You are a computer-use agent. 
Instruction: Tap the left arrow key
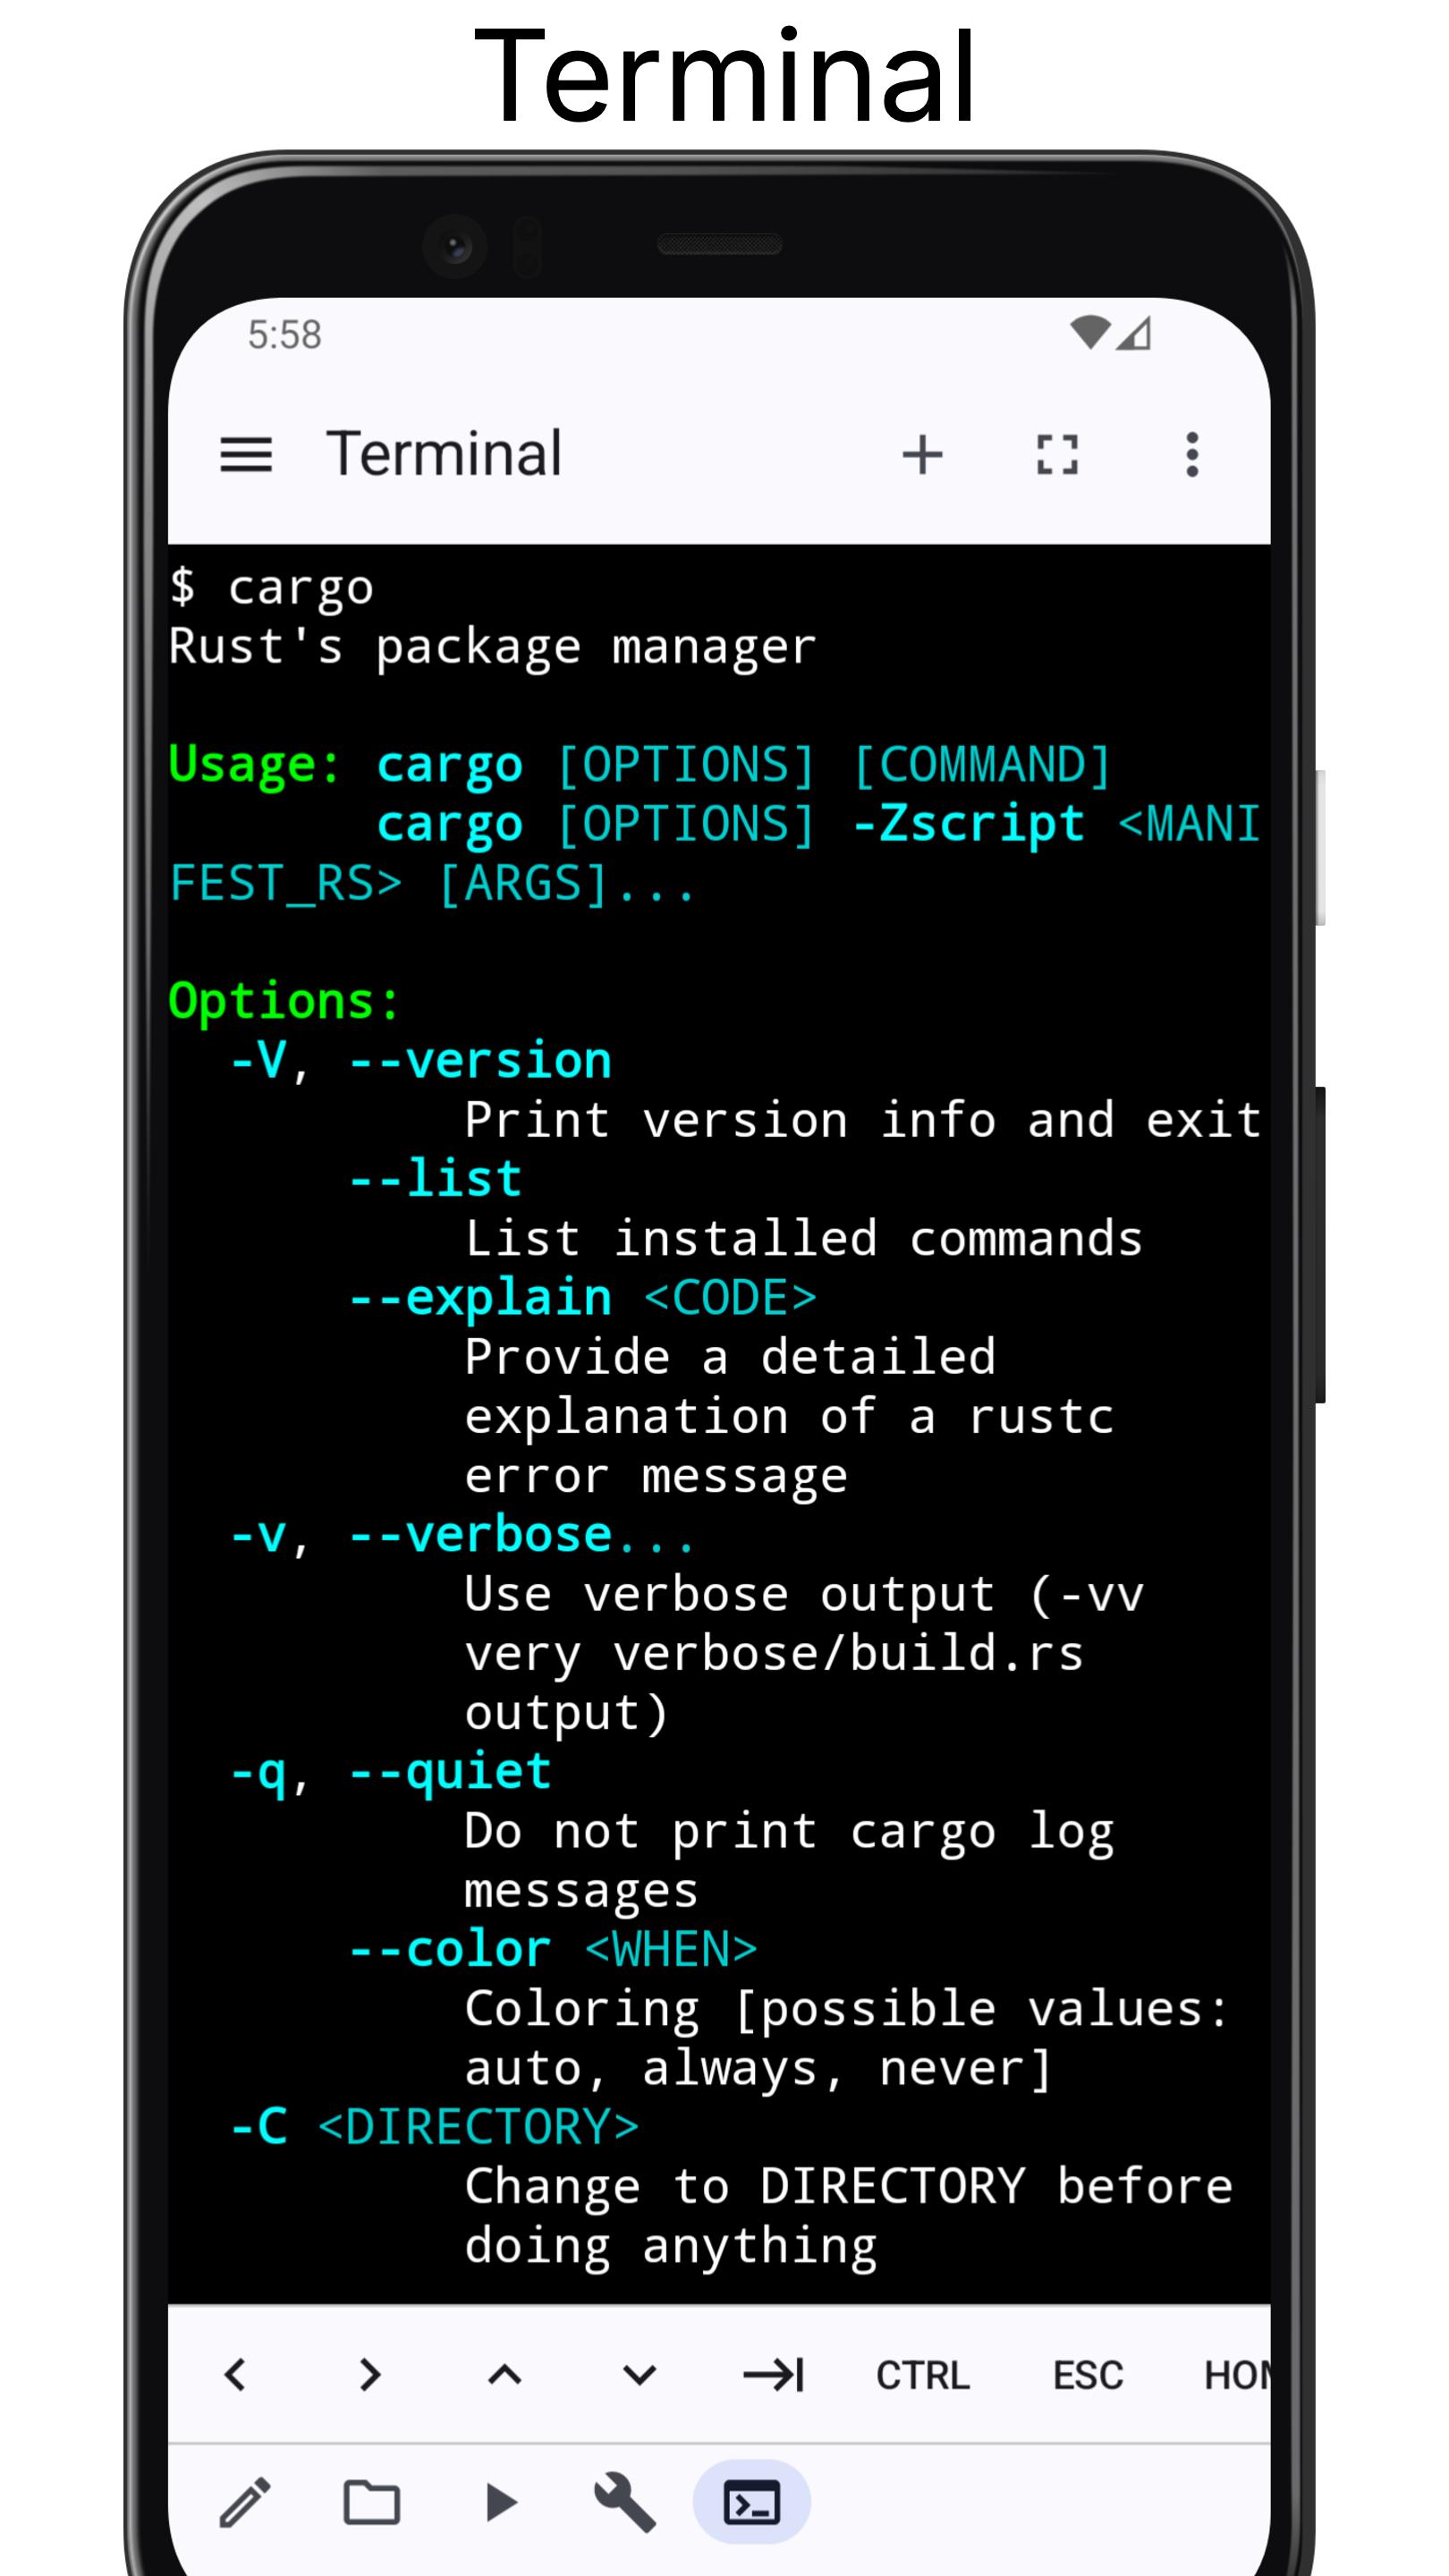tap(235, 2374)
